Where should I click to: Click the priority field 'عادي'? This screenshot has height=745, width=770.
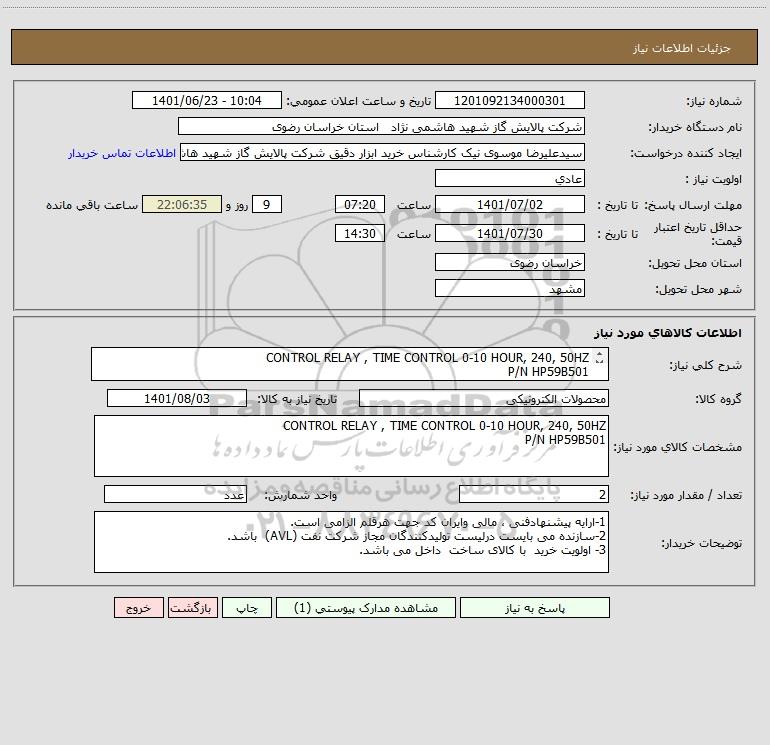coord(510,178)
